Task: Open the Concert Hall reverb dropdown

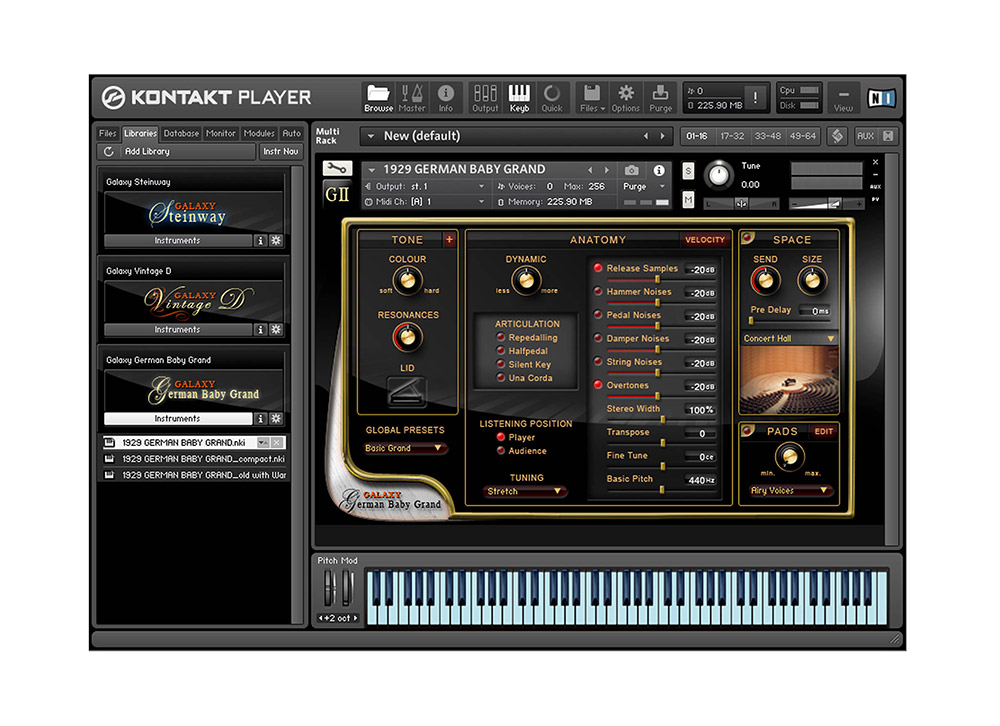Action: [x=789, y=338]
